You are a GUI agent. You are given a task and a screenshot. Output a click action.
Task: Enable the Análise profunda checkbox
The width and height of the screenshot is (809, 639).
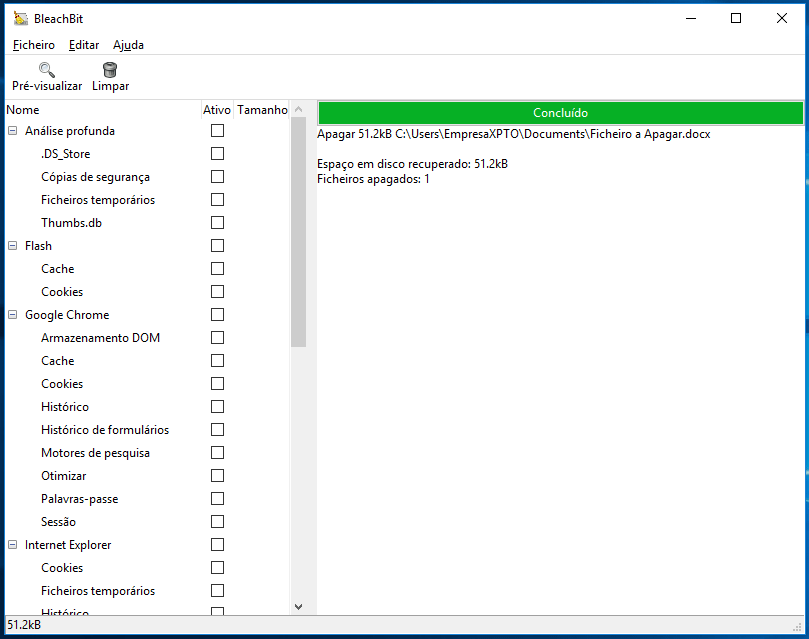[x=217, y=131]
